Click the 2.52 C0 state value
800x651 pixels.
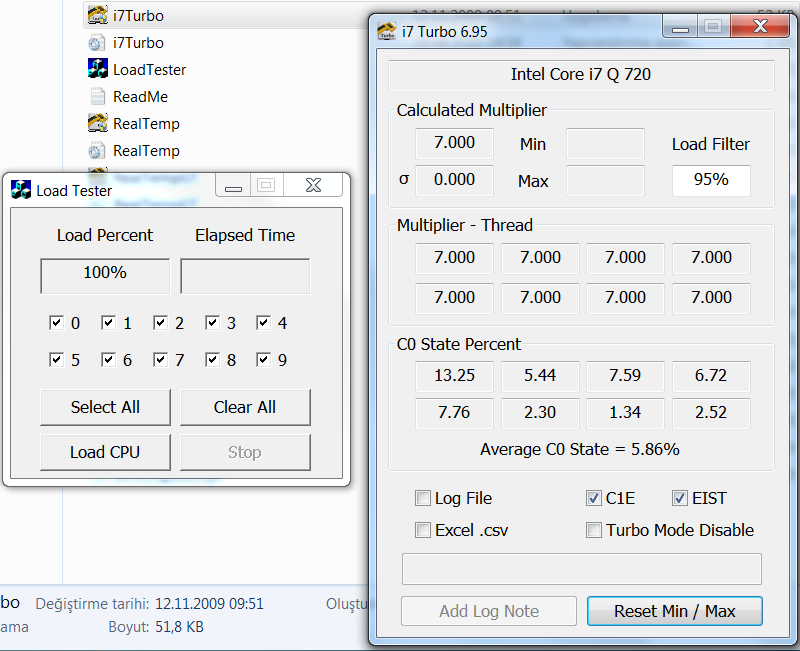tap(711, 413)
